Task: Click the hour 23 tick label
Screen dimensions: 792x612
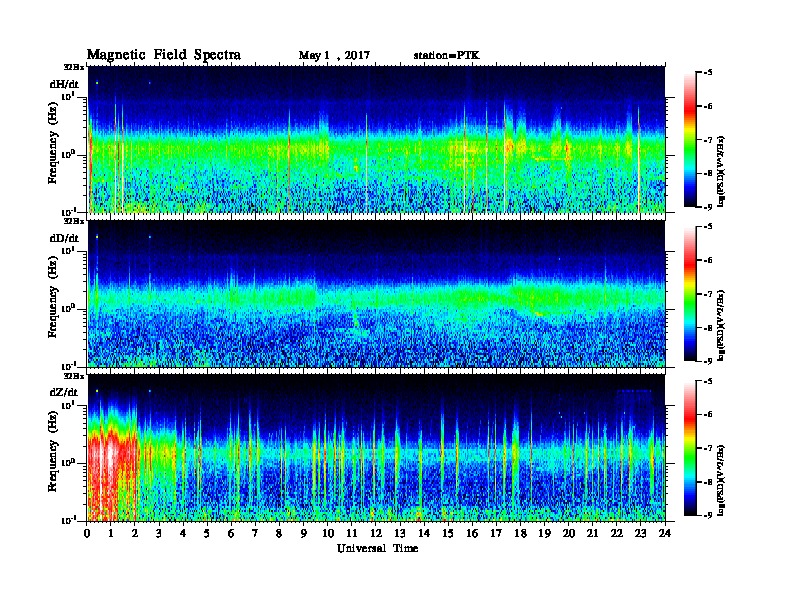Action: tap(641, 533)
